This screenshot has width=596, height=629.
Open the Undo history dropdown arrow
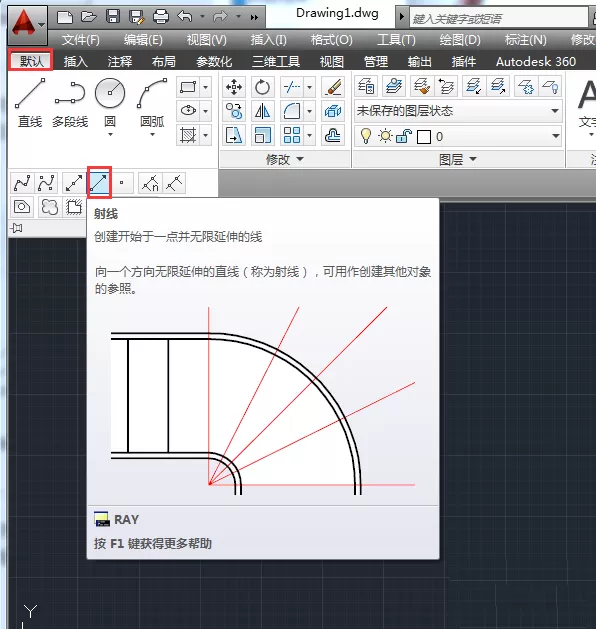click(202, 17)
